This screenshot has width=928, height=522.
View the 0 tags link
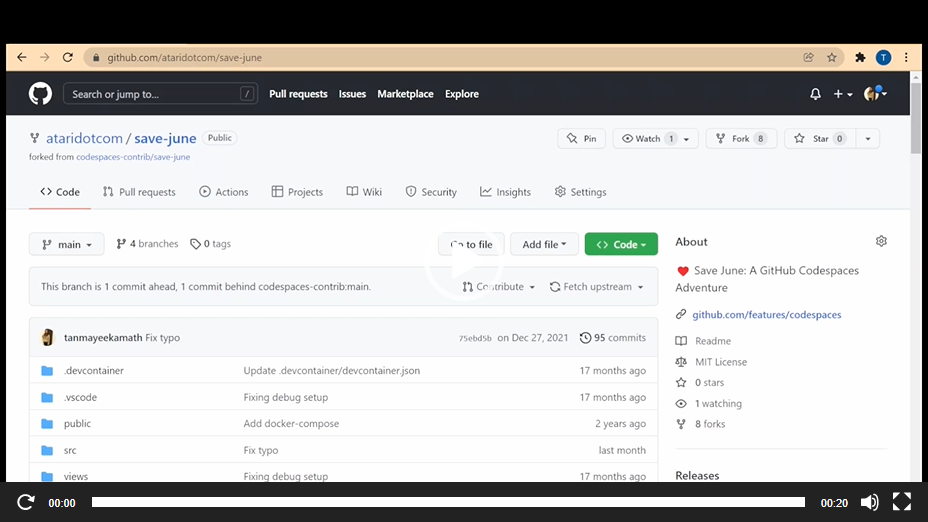pyautogui.click(x=211, y=244)
